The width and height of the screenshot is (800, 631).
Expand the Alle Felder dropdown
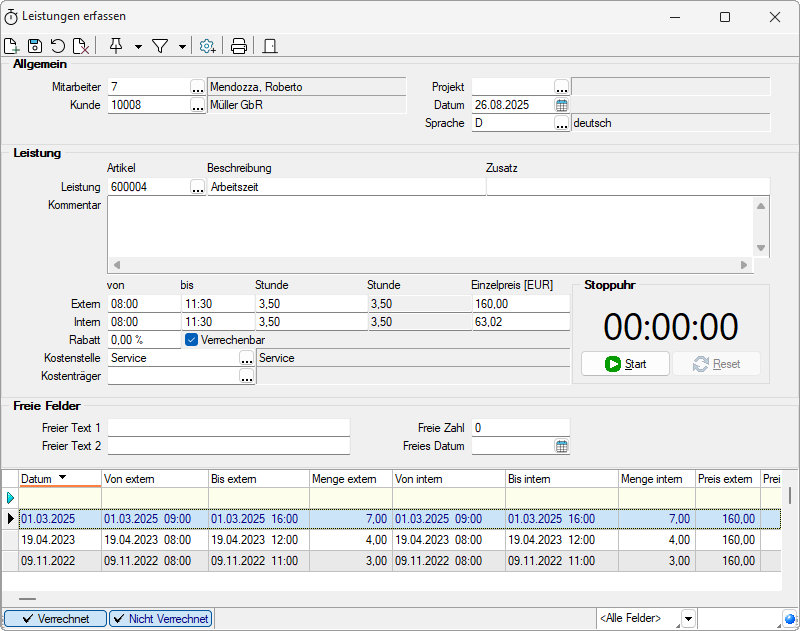(688, 619)
